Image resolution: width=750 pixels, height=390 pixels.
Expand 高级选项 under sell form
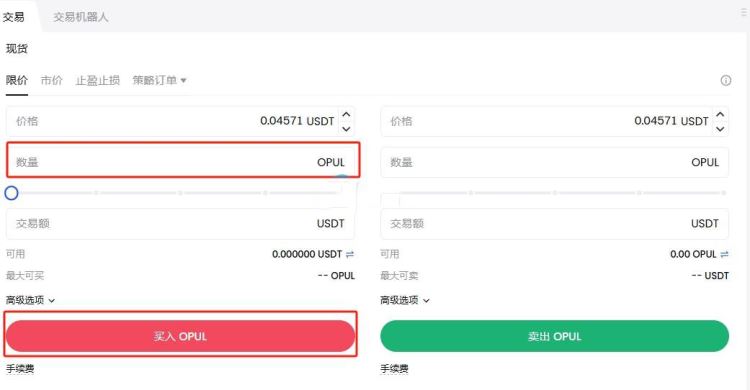(x=405, y=301)
